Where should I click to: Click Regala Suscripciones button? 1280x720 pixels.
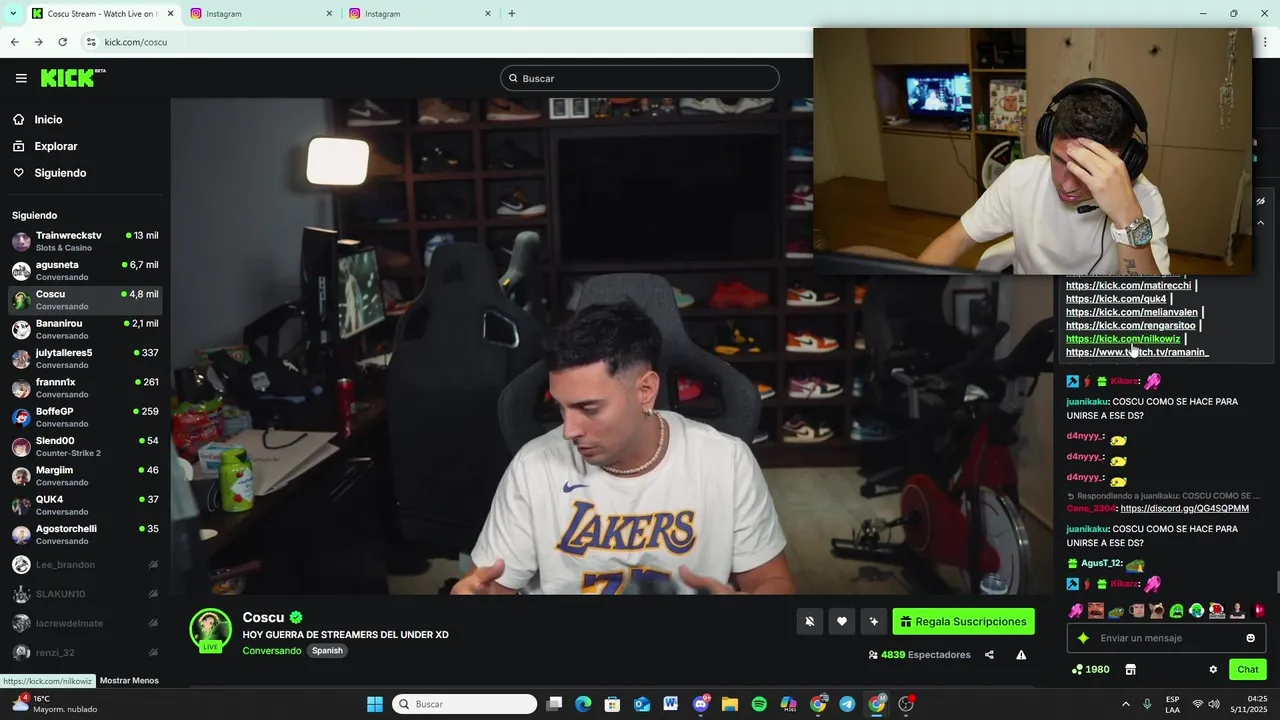963,622
